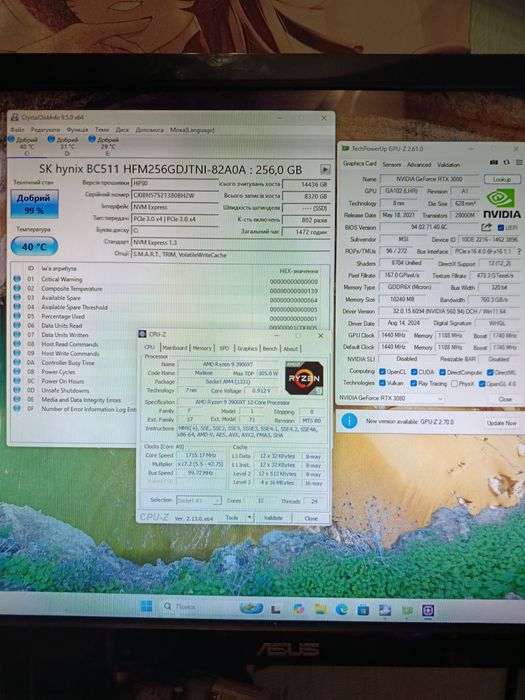Click the Lookup button in GPU-Z

502,179
